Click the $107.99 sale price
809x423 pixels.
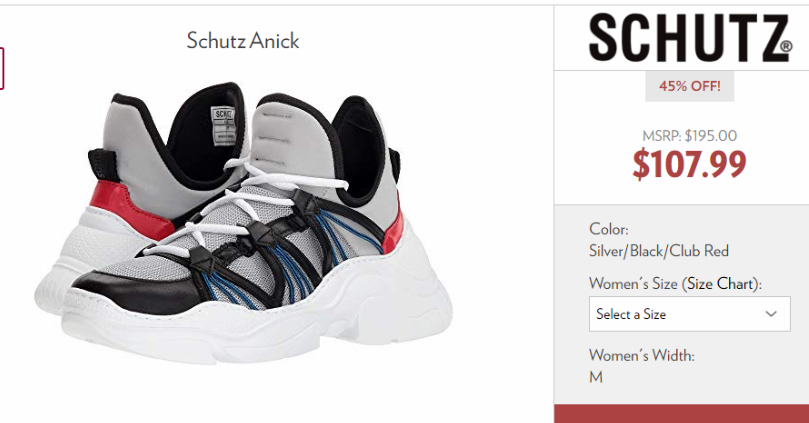click(x=689, y=164)
